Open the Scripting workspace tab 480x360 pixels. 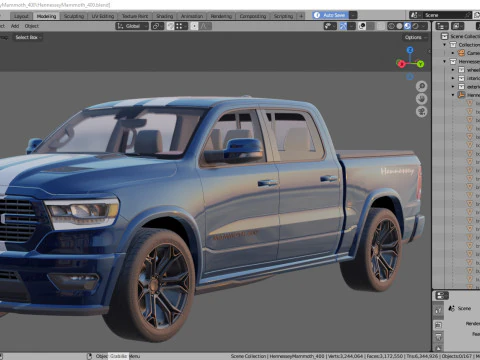pyautogui.click(x=283, y=16)
